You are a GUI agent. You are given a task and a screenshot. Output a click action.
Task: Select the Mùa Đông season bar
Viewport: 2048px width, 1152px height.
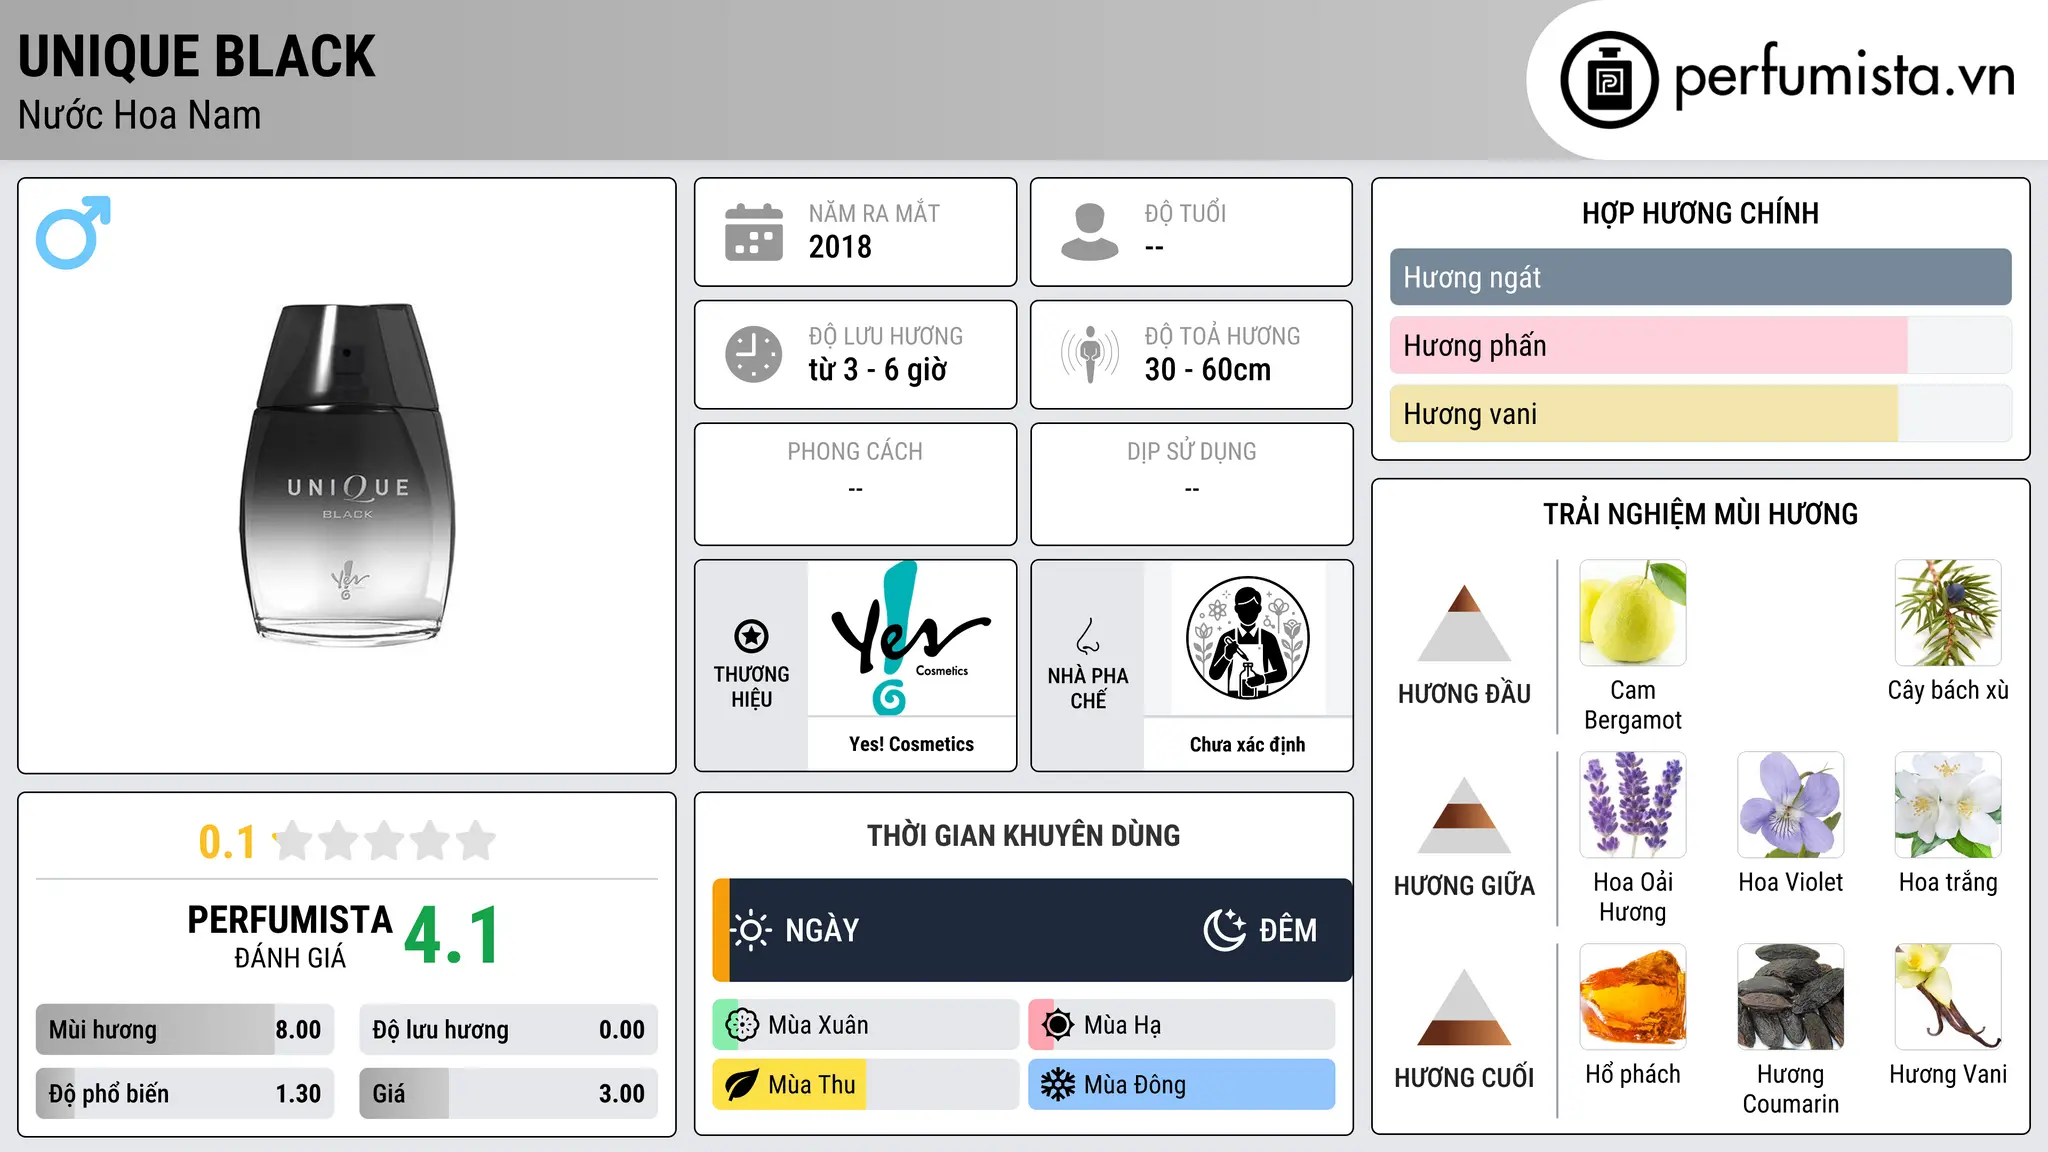click(1182, 1085)
